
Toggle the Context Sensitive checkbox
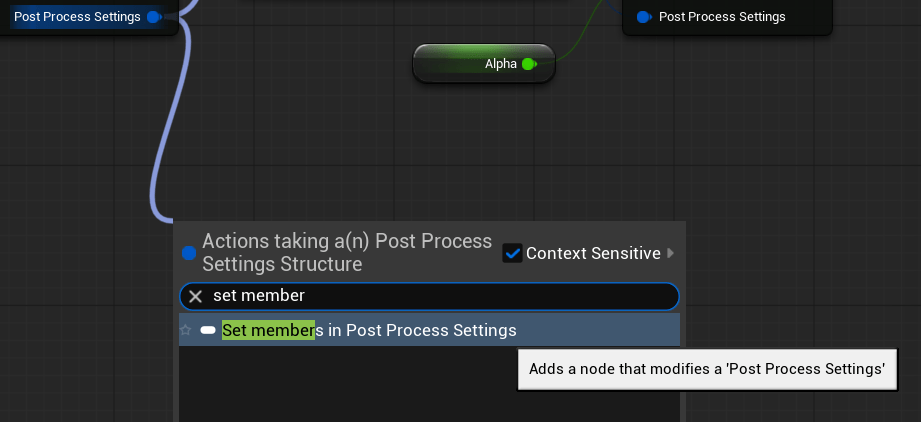tap(512, 253)
